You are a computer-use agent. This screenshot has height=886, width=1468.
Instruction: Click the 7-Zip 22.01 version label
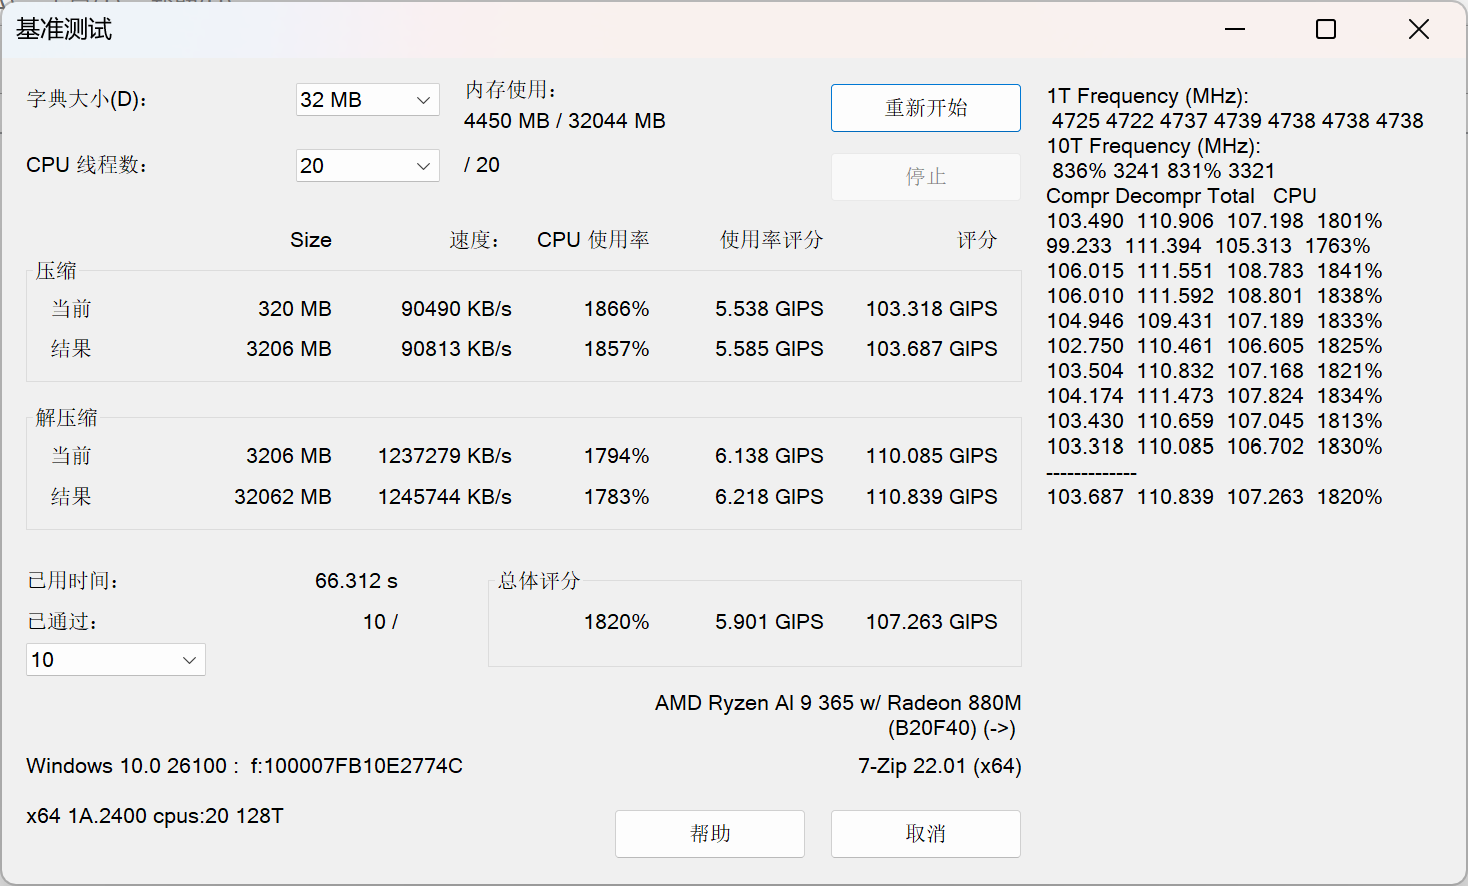point(941,765)
